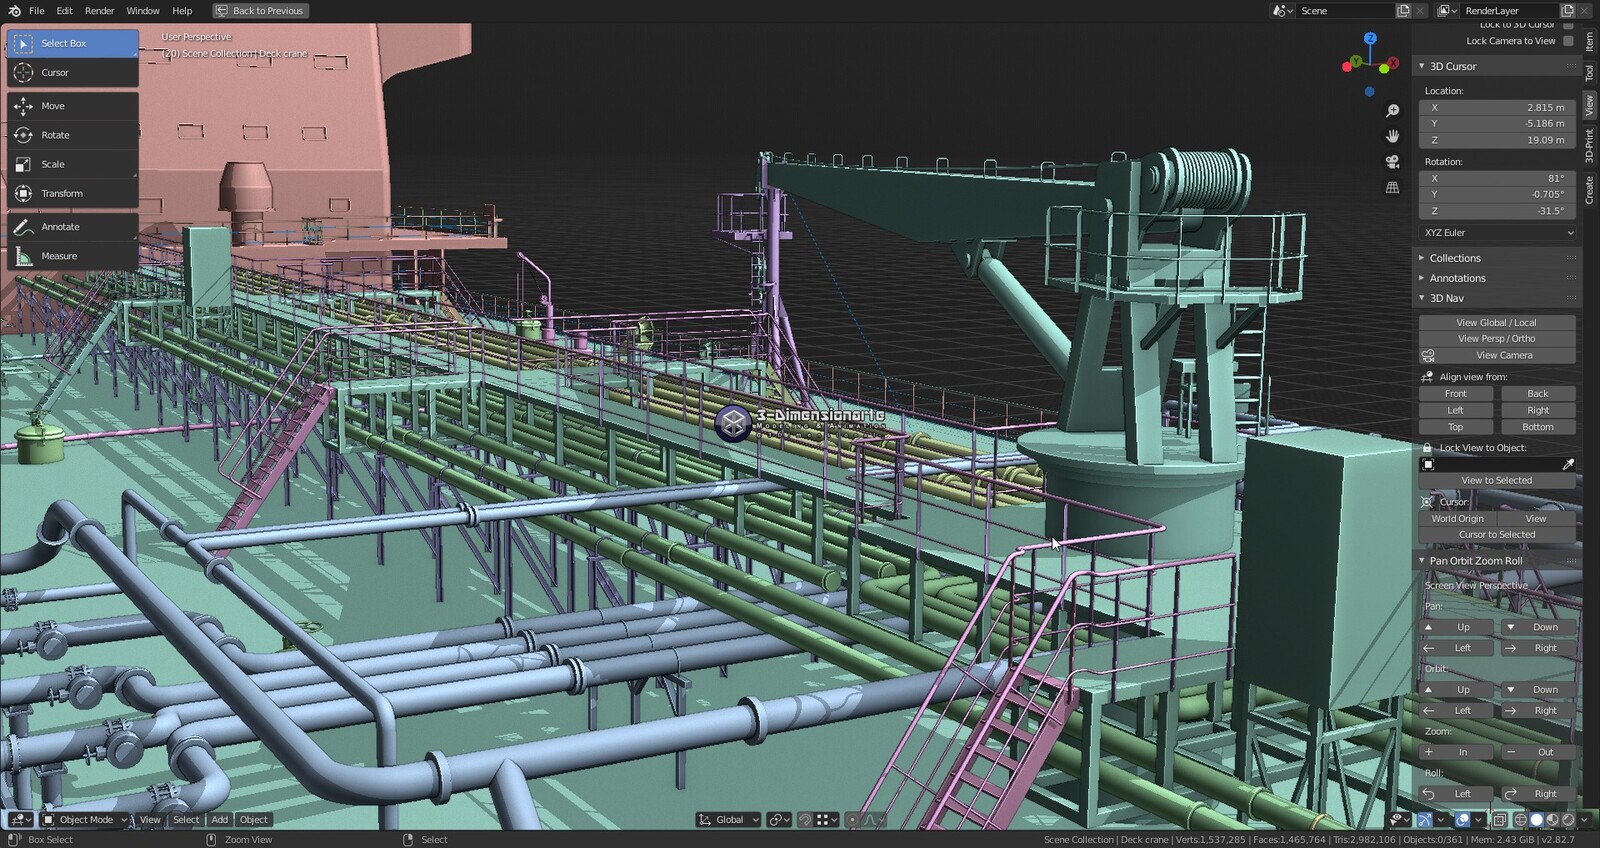
Task: Switch to the 3D-Print sidebar tab
Action: point(1589,146)
